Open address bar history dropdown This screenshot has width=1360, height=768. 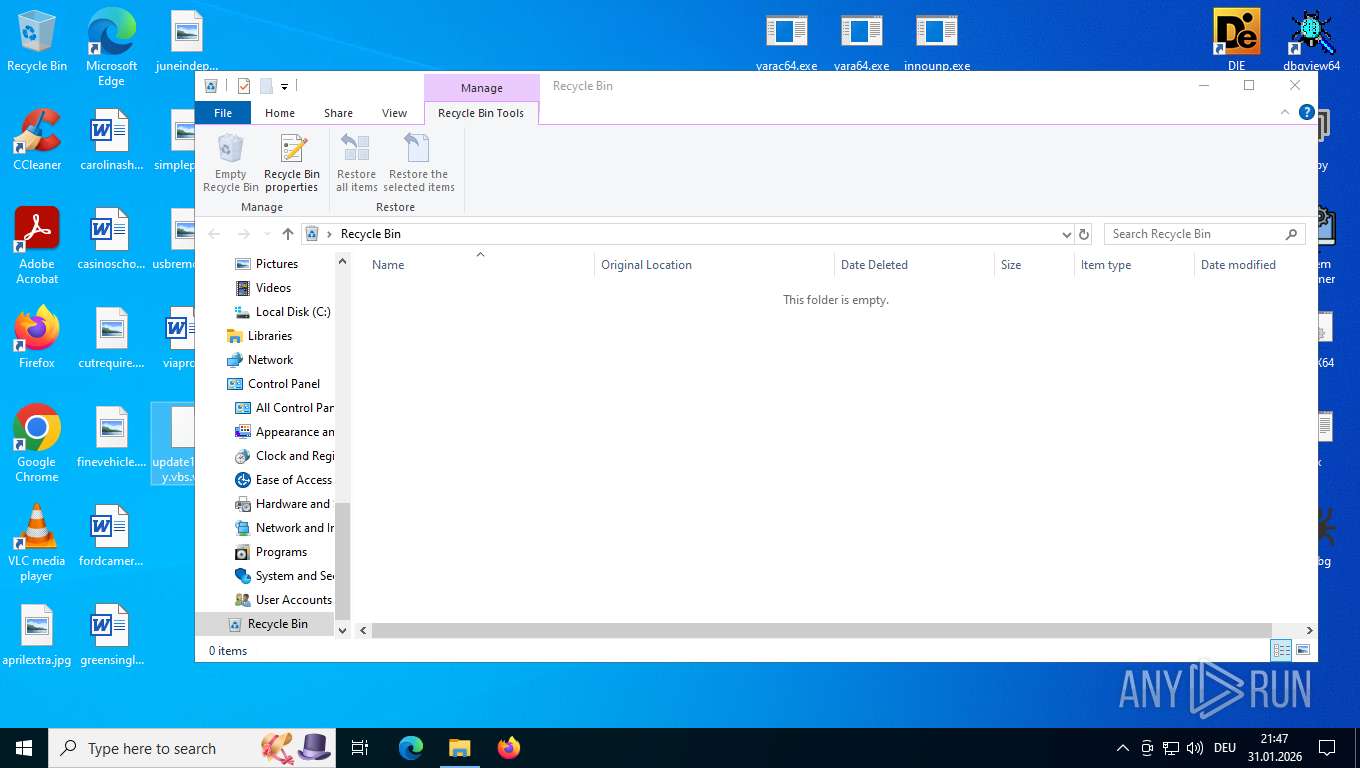pos(1066,234)
